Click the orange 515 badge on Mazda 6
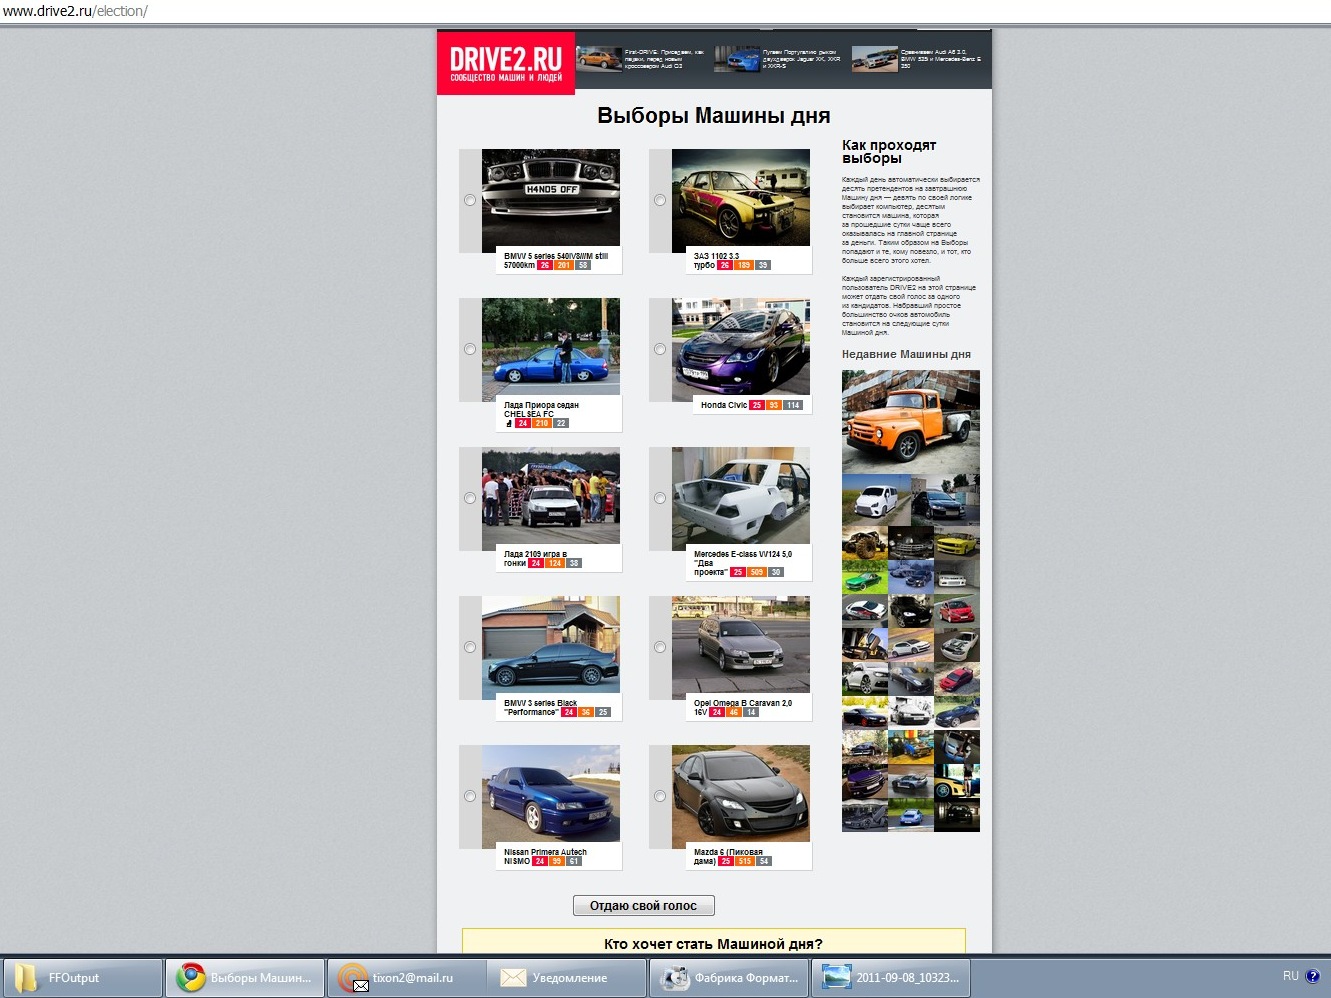 pyautogui.click(x=745, y=861)
